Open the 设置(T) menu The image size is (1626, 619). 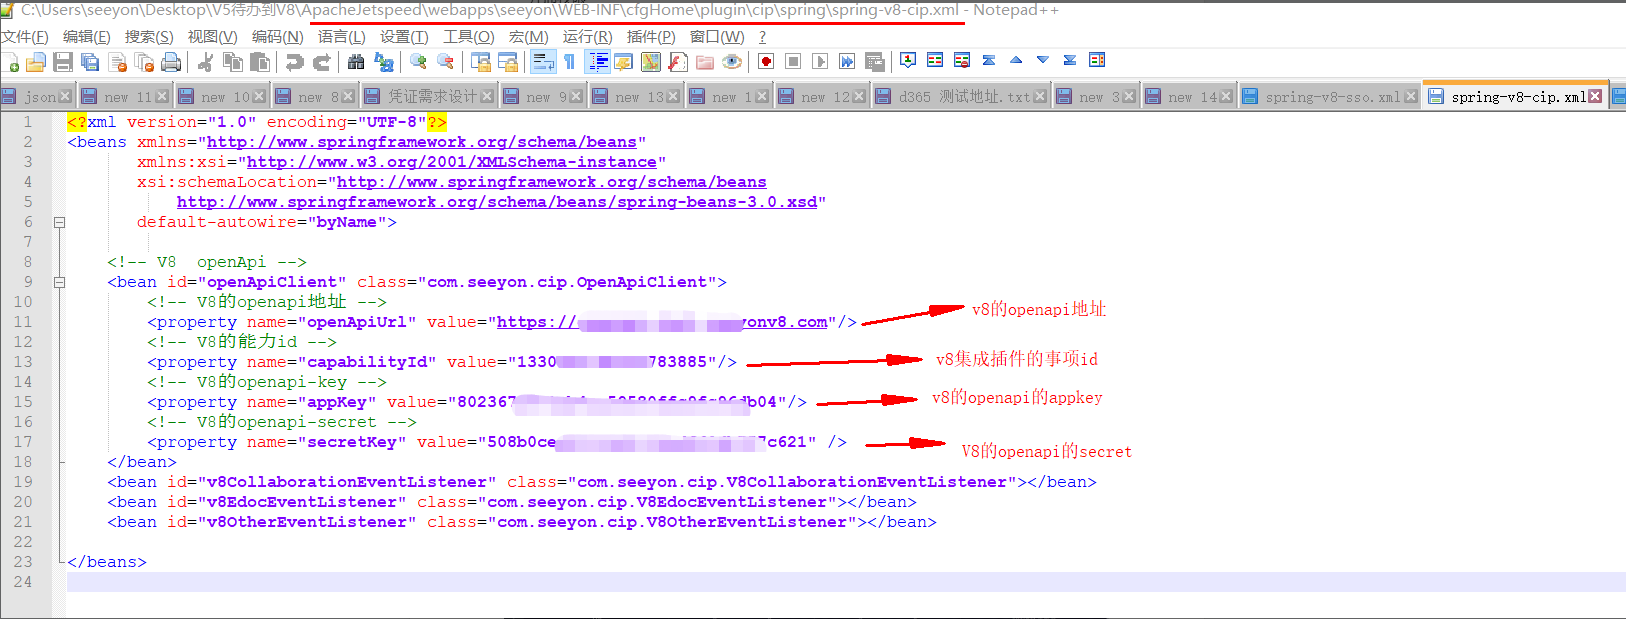(x=404, y=37)
